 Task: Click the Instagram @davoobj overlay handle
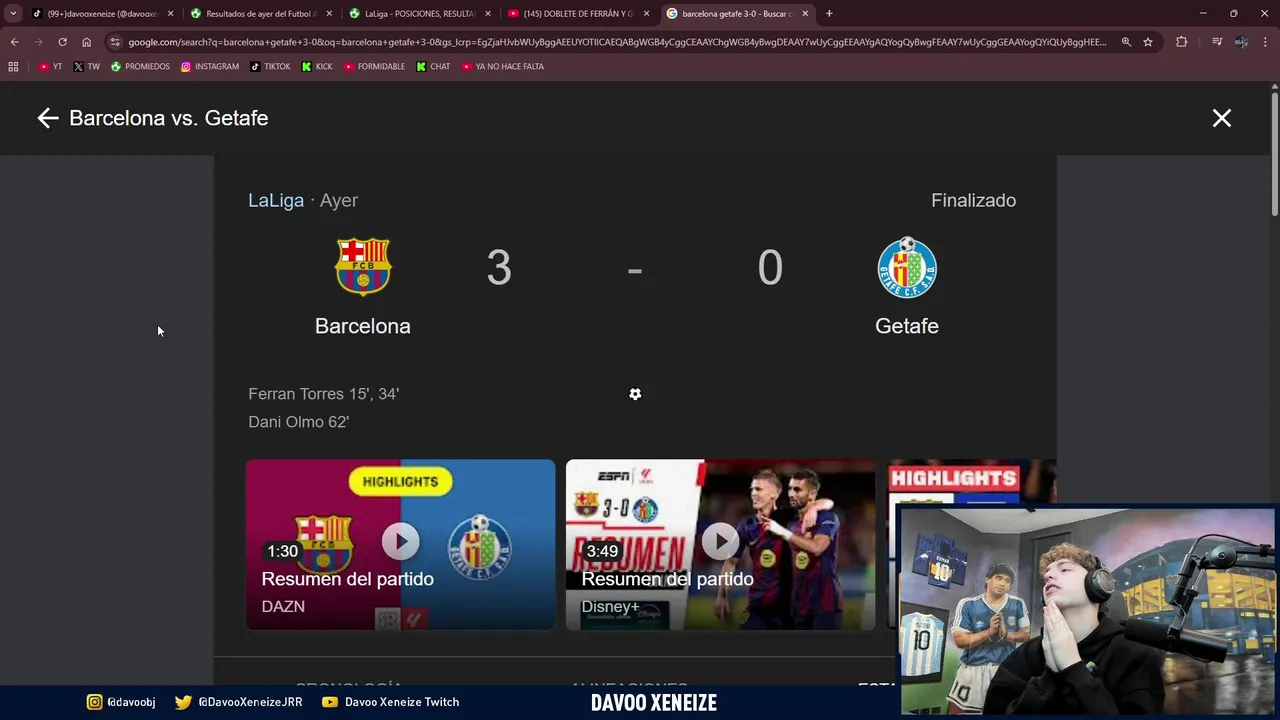pos(121,702)
